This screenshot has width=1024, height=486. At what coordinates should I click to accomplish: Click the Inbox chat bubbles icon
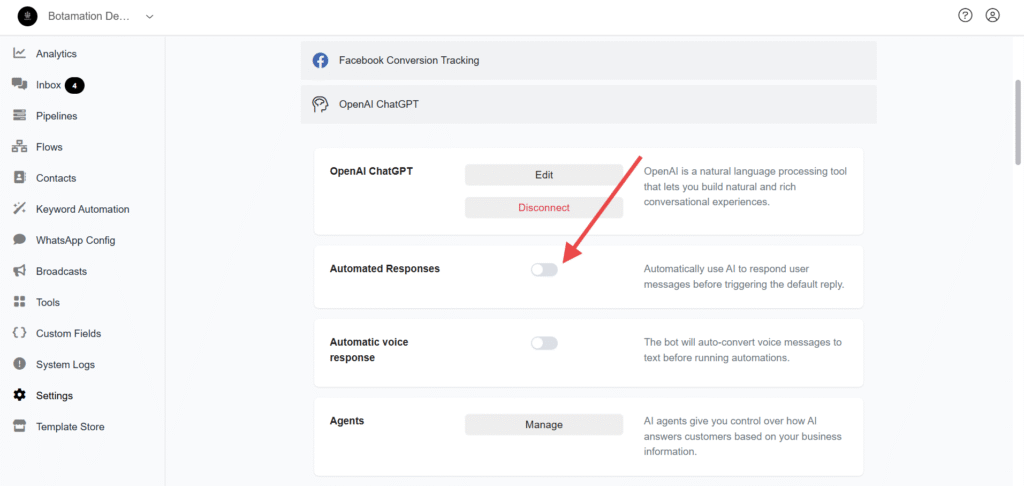click(20, 84)
